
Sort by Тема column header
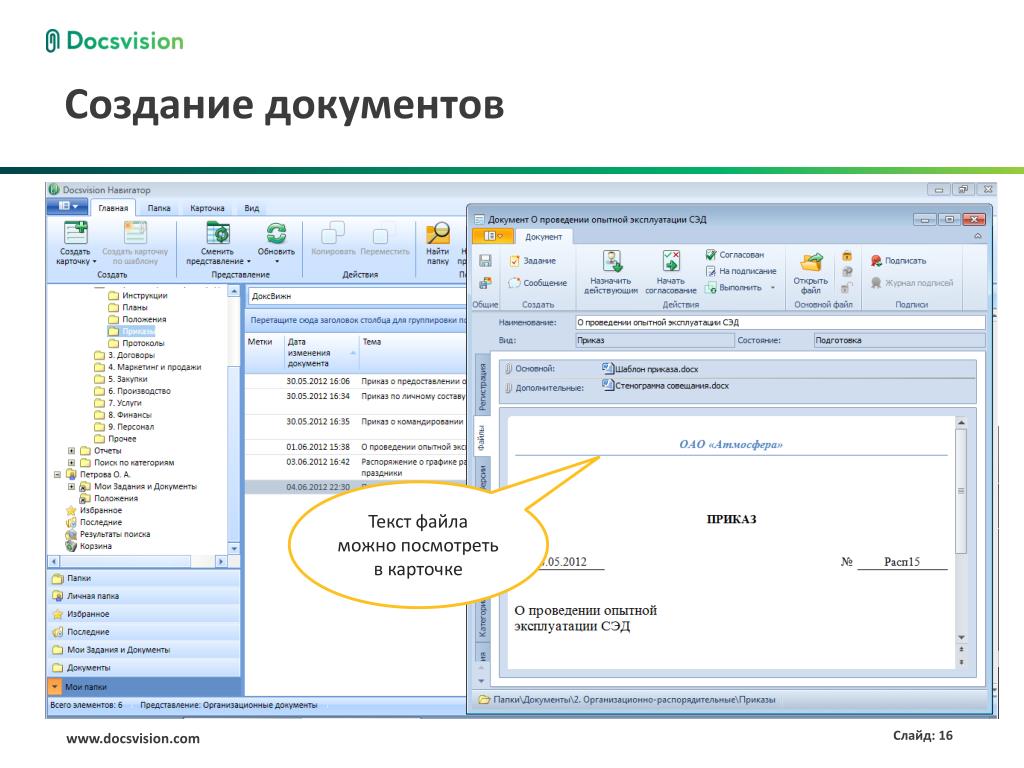pos(413,353)
